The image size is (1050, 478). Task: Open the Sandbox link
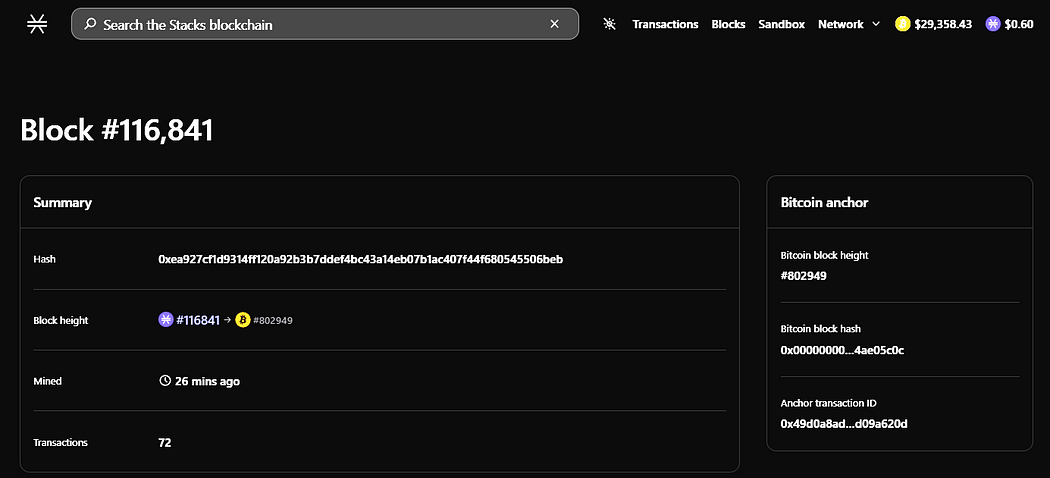point(781,24)
